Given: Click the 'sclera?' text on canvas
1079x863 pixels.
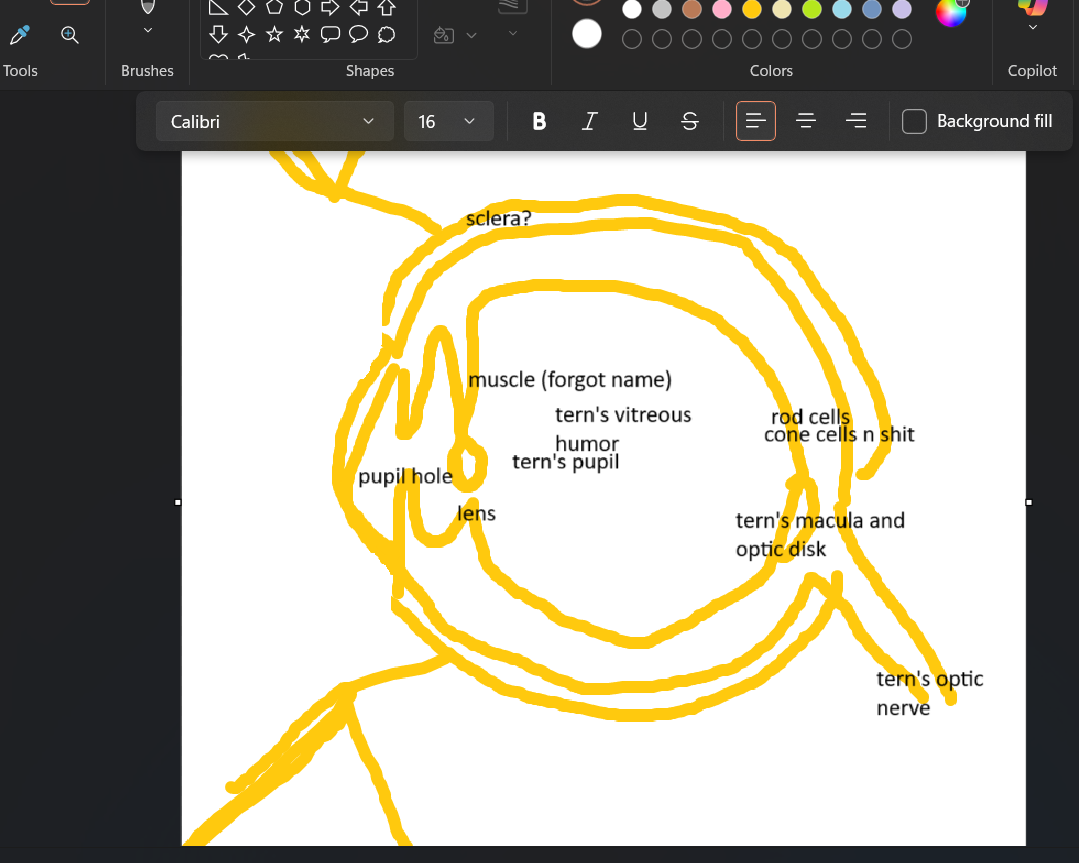Looking at the screenshot, I should click(x=498, y=219).
